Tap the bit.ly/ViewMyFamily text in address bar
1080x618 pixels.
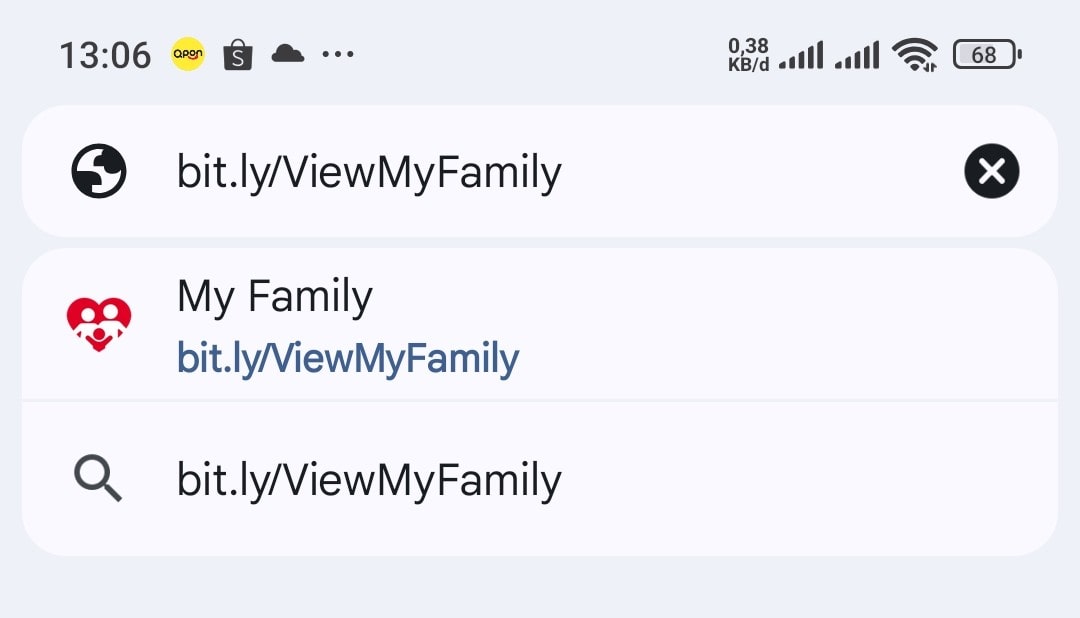[369, 172]
